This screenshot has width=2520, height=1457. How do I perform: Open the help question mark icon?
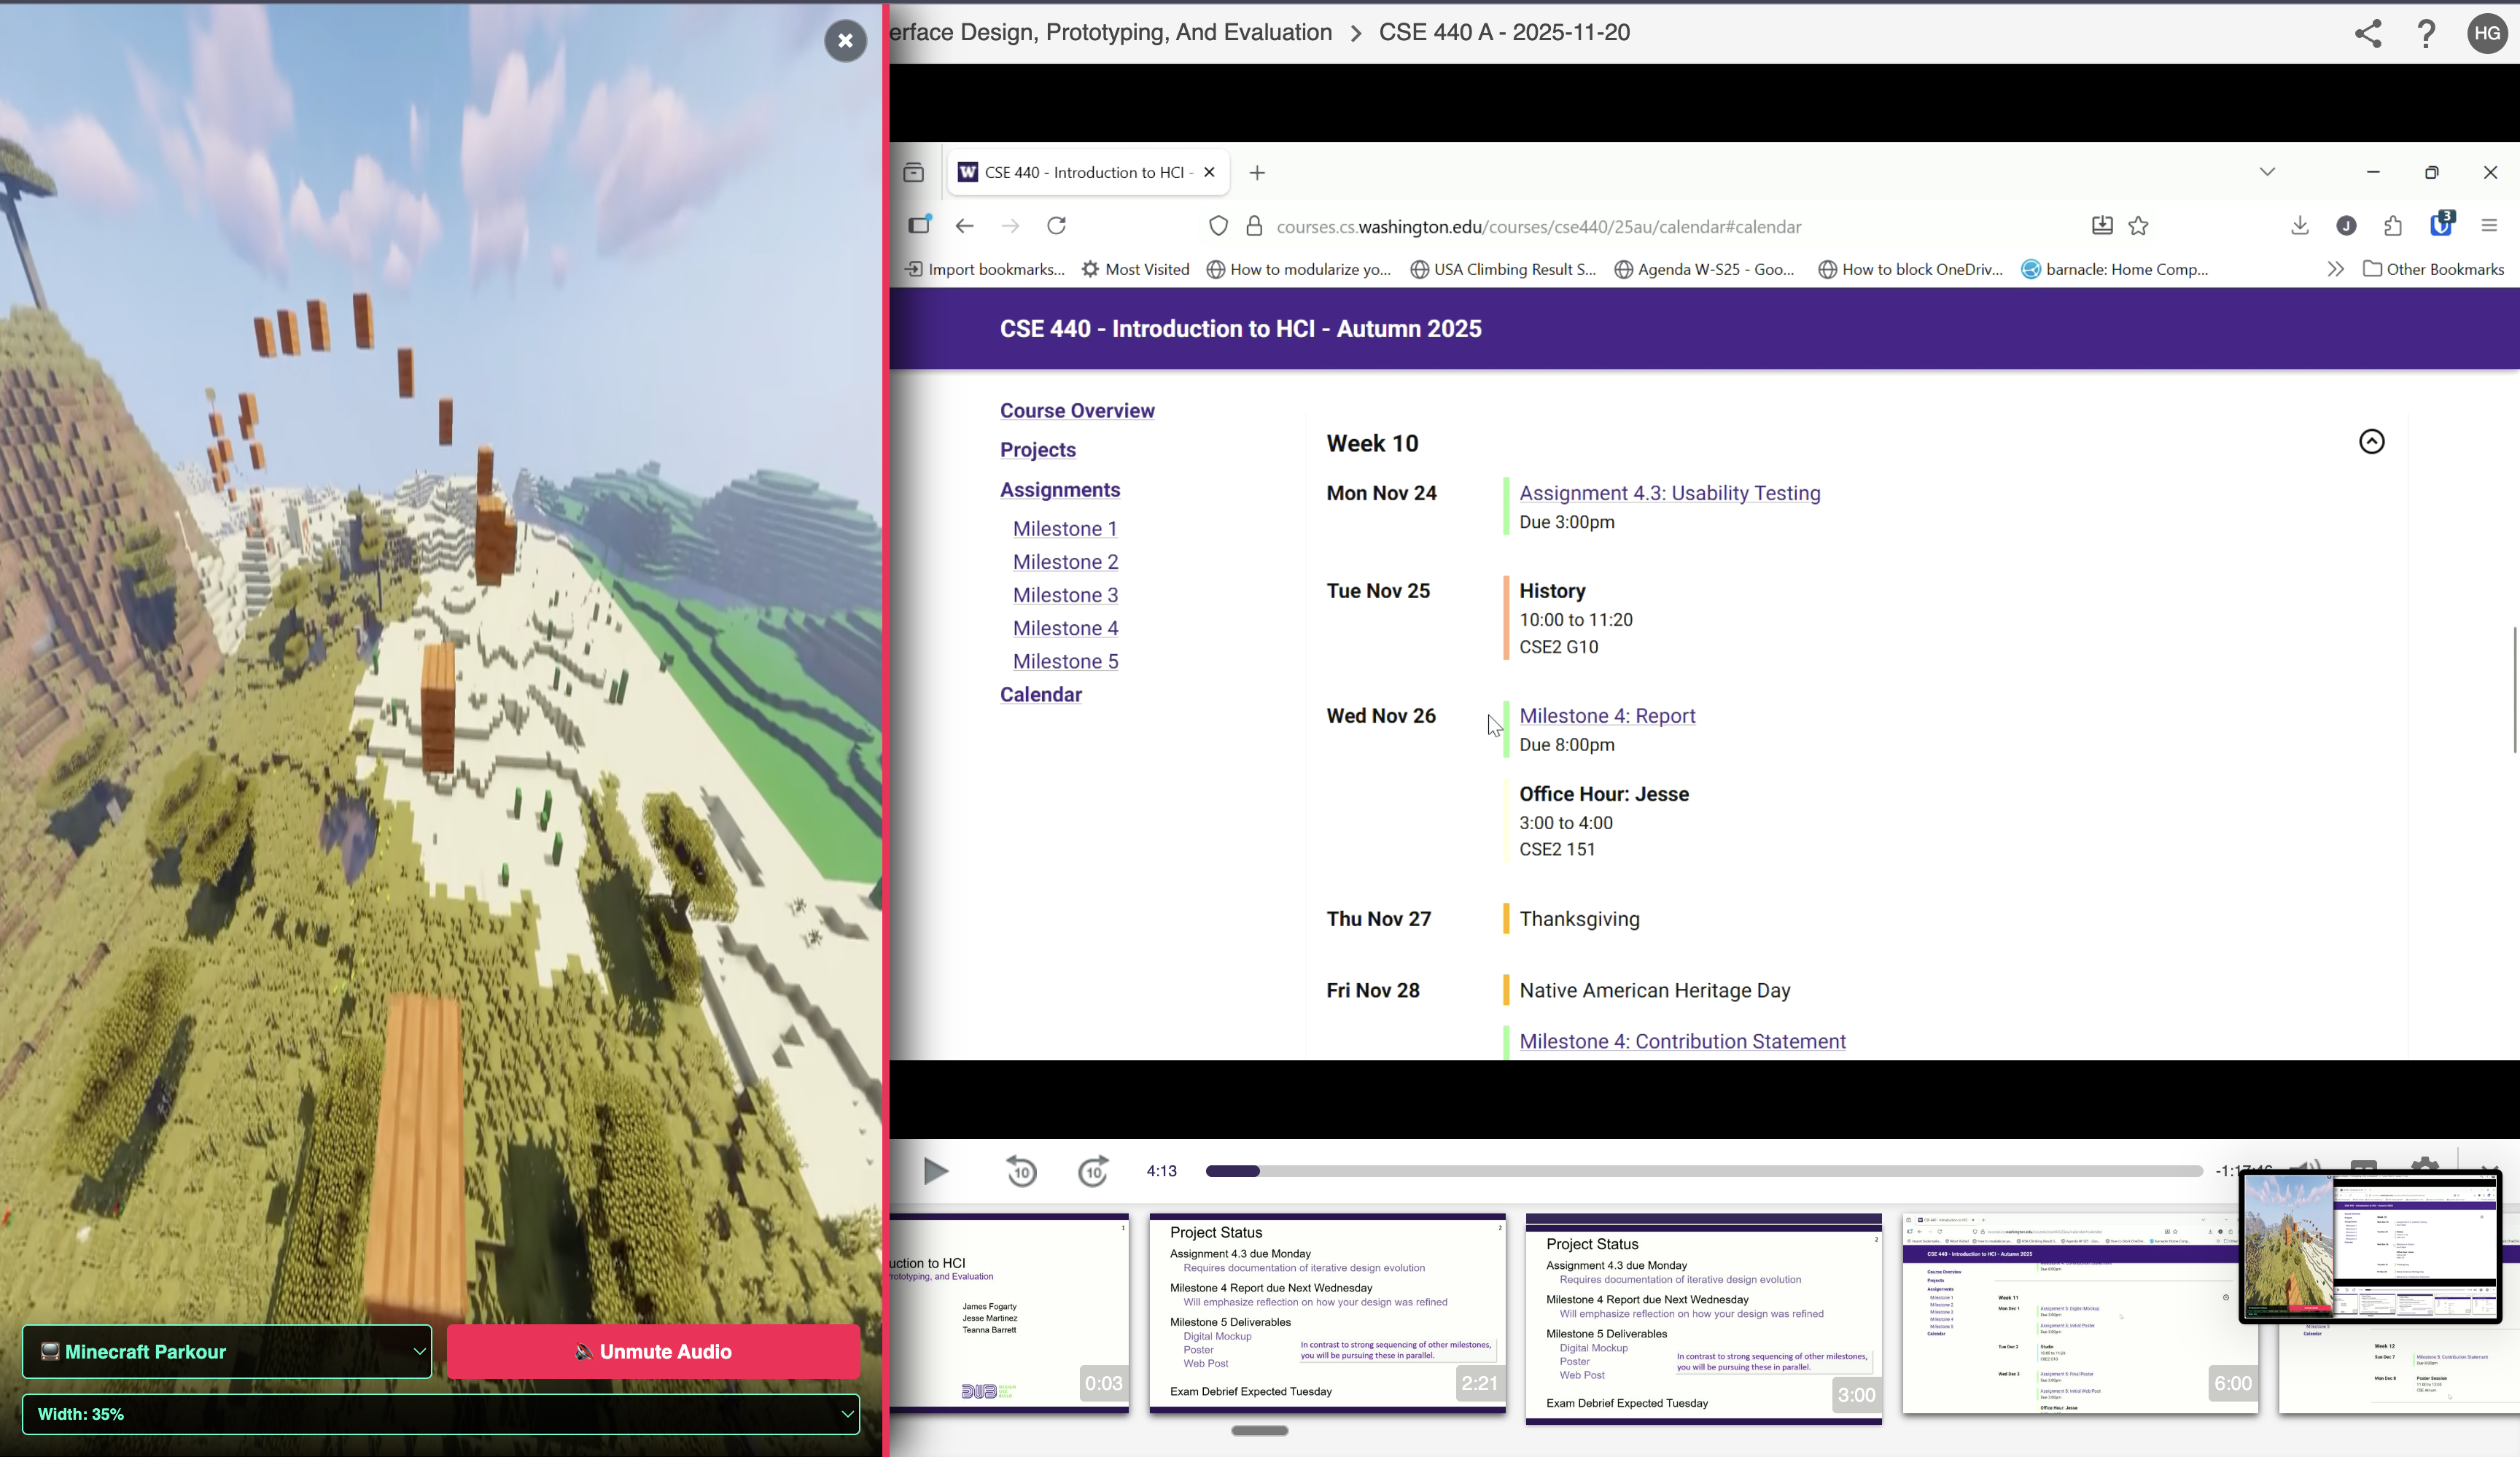(x=2426, y=34)
